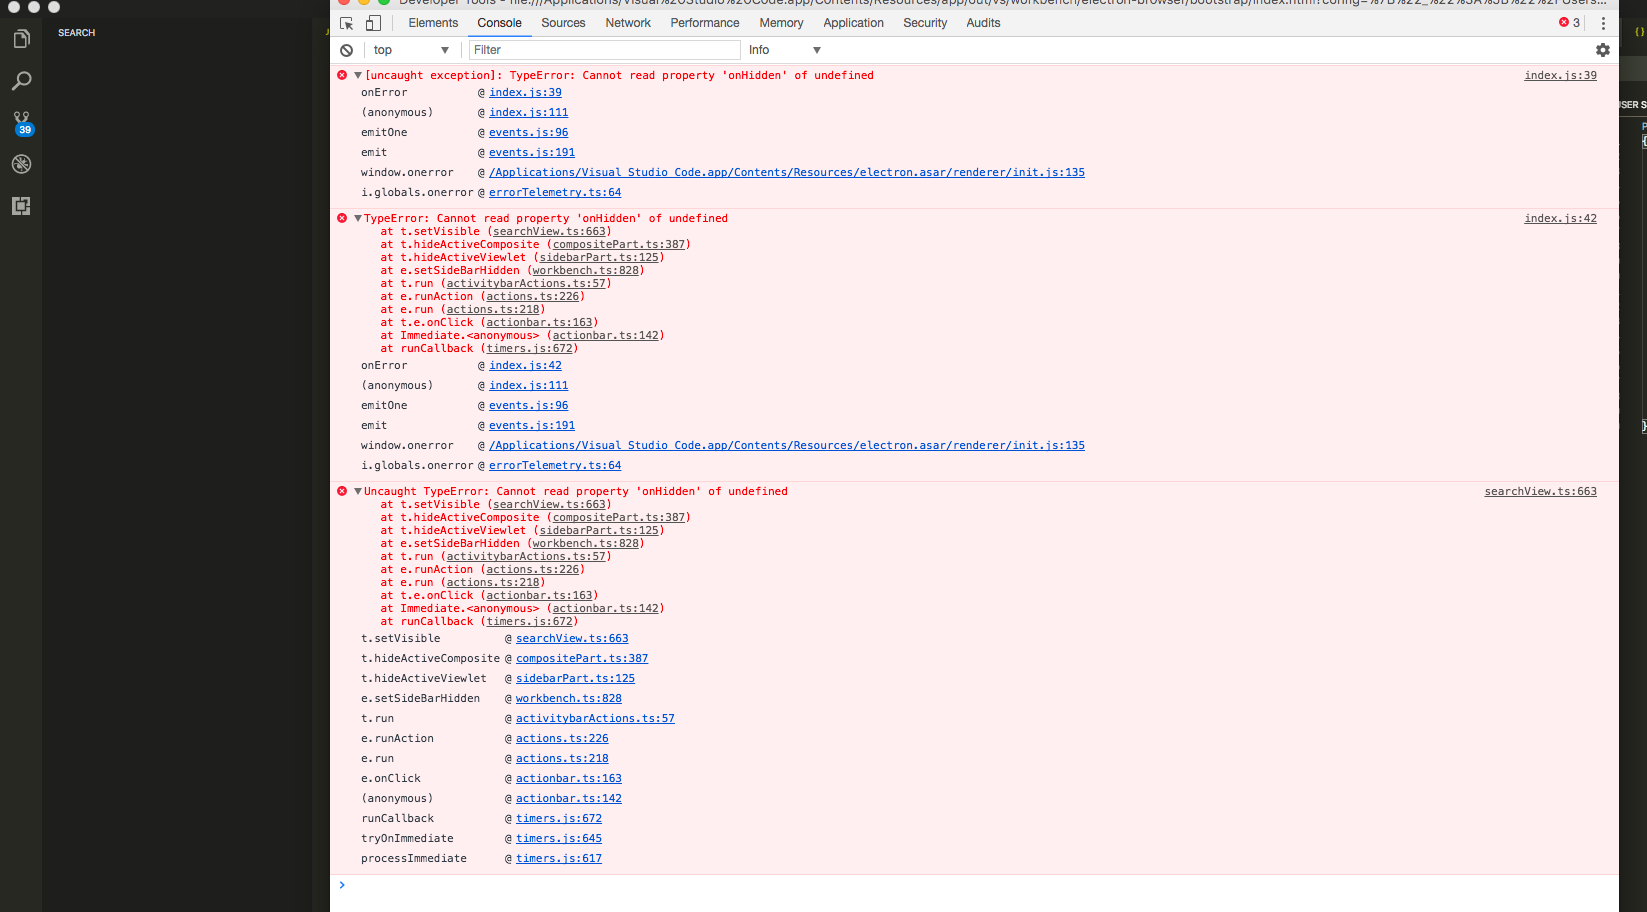1647x912 pixels.
Task: Switch to the Network tab
Action: click(x=627, y=22)
